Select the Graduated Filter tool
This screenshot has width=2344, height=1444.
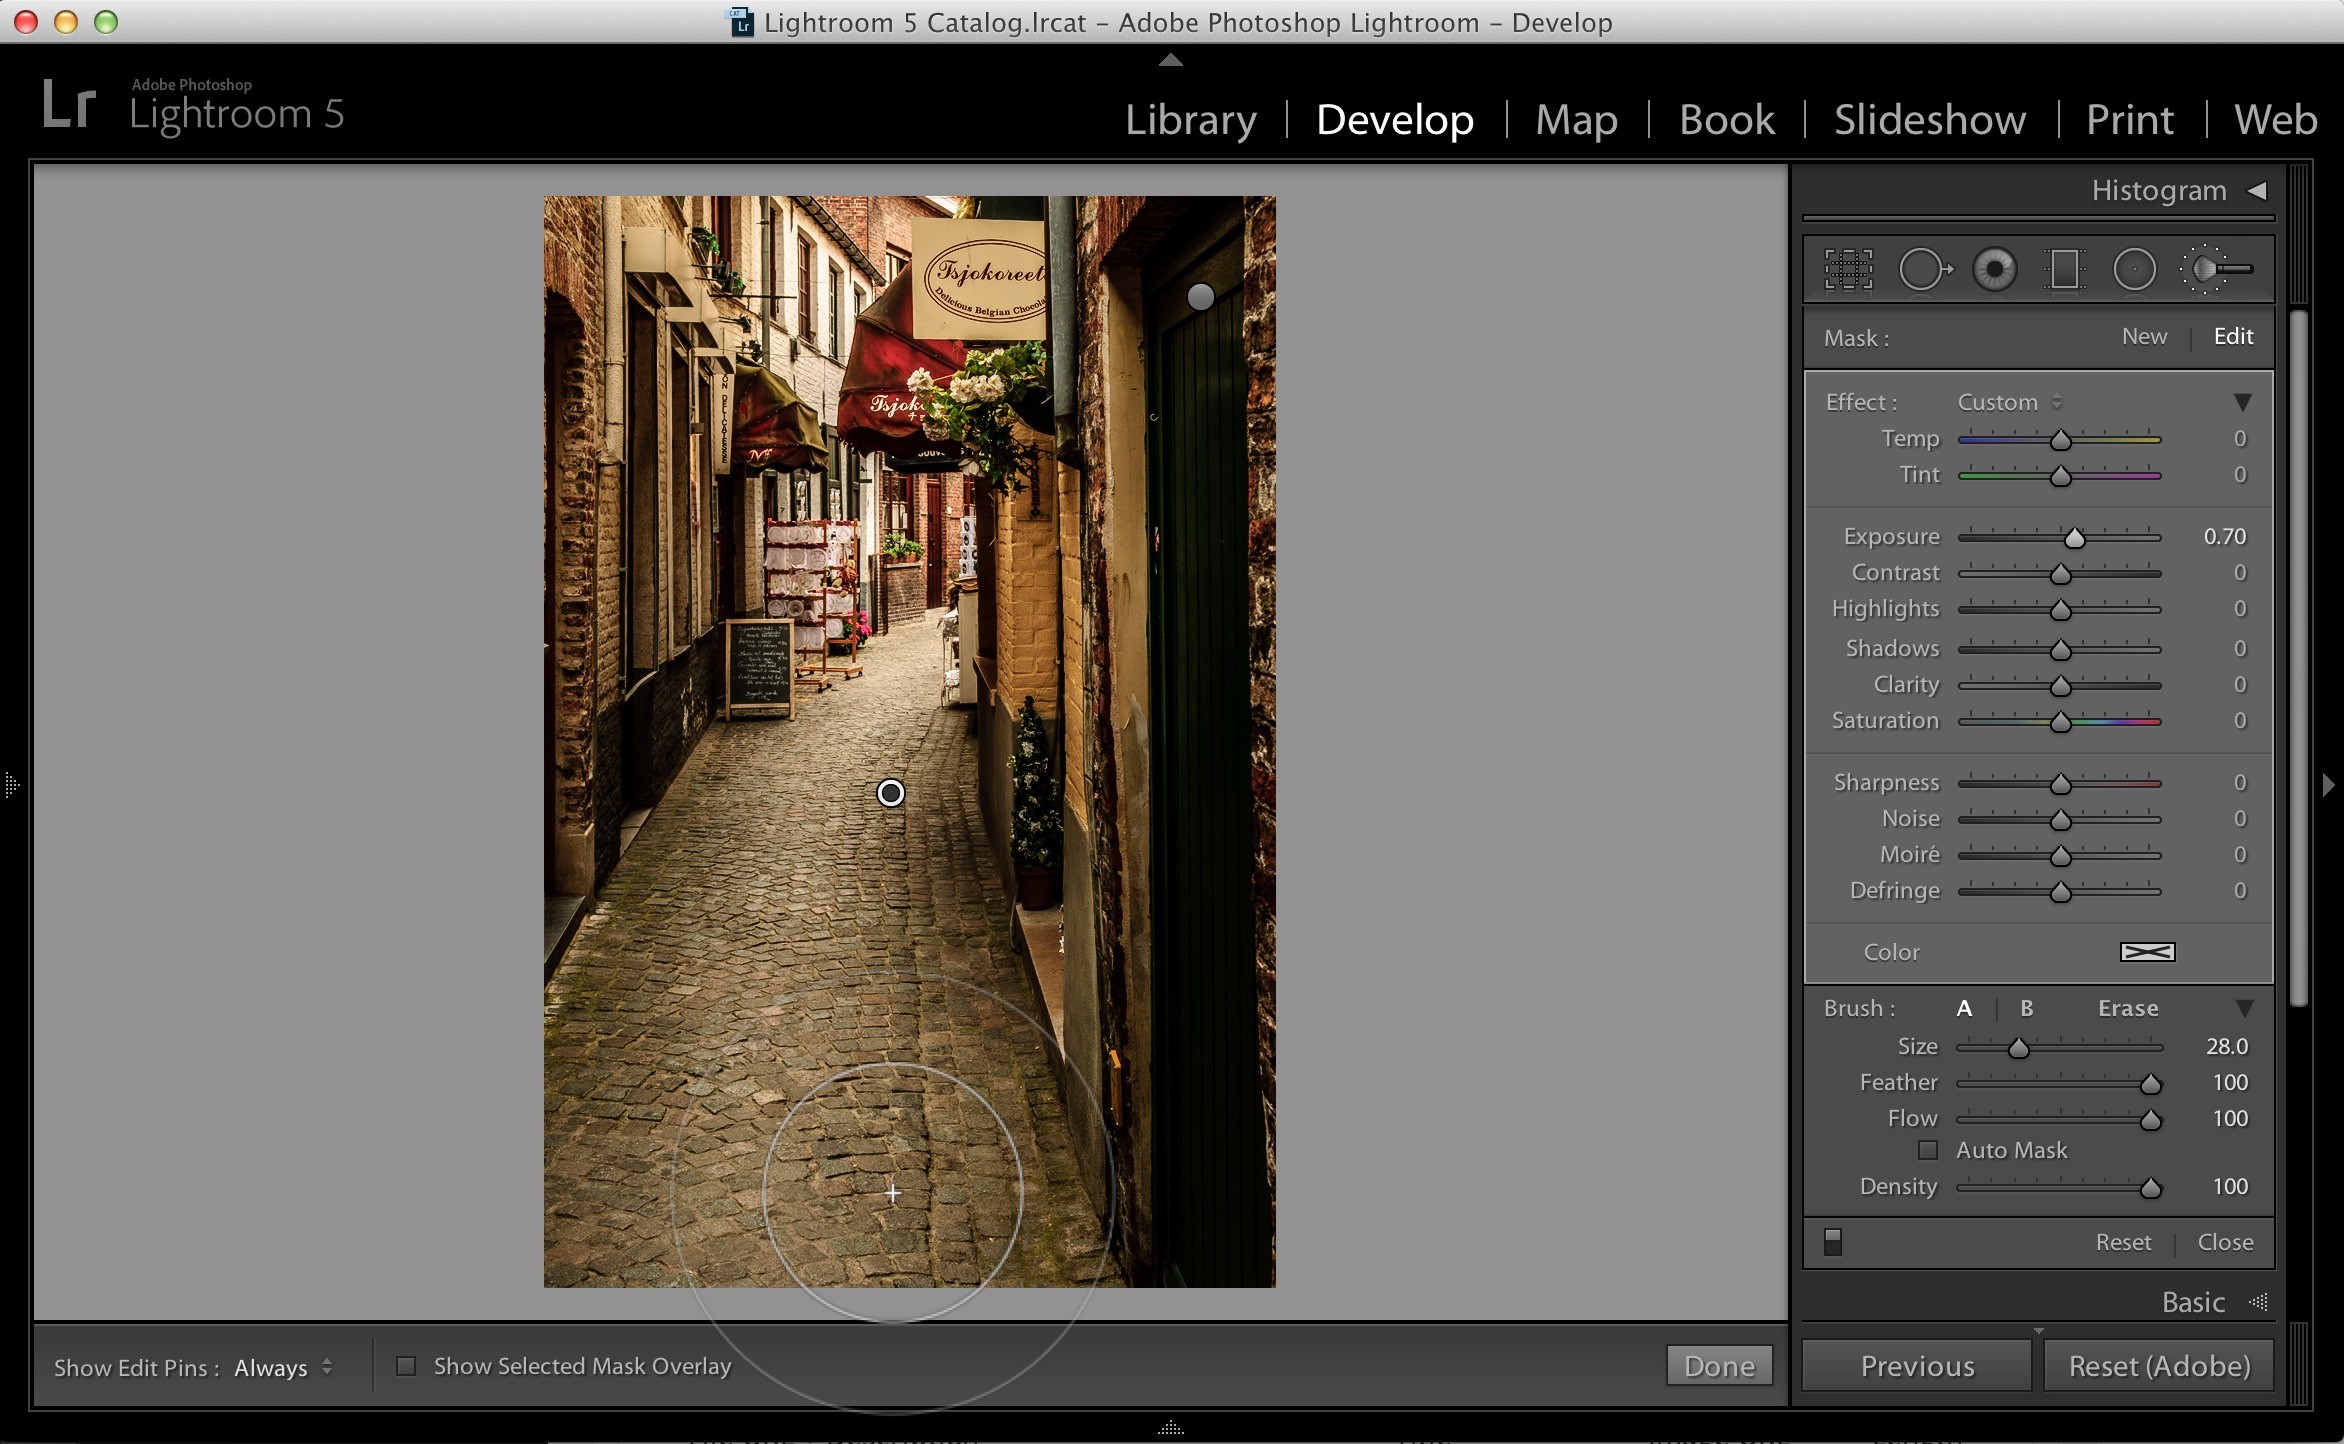point(2064,269)
